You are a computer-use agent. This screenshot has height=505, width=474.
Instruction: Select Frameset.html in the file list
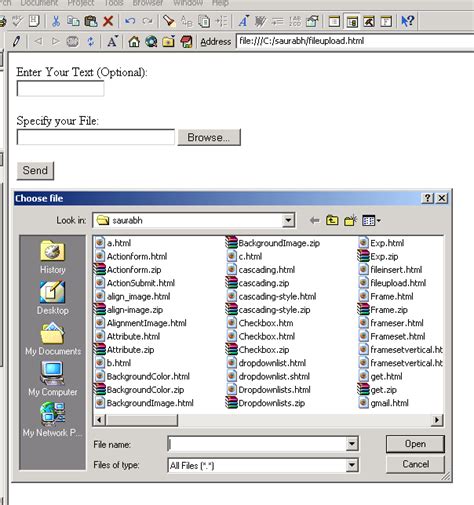[392, 336]
